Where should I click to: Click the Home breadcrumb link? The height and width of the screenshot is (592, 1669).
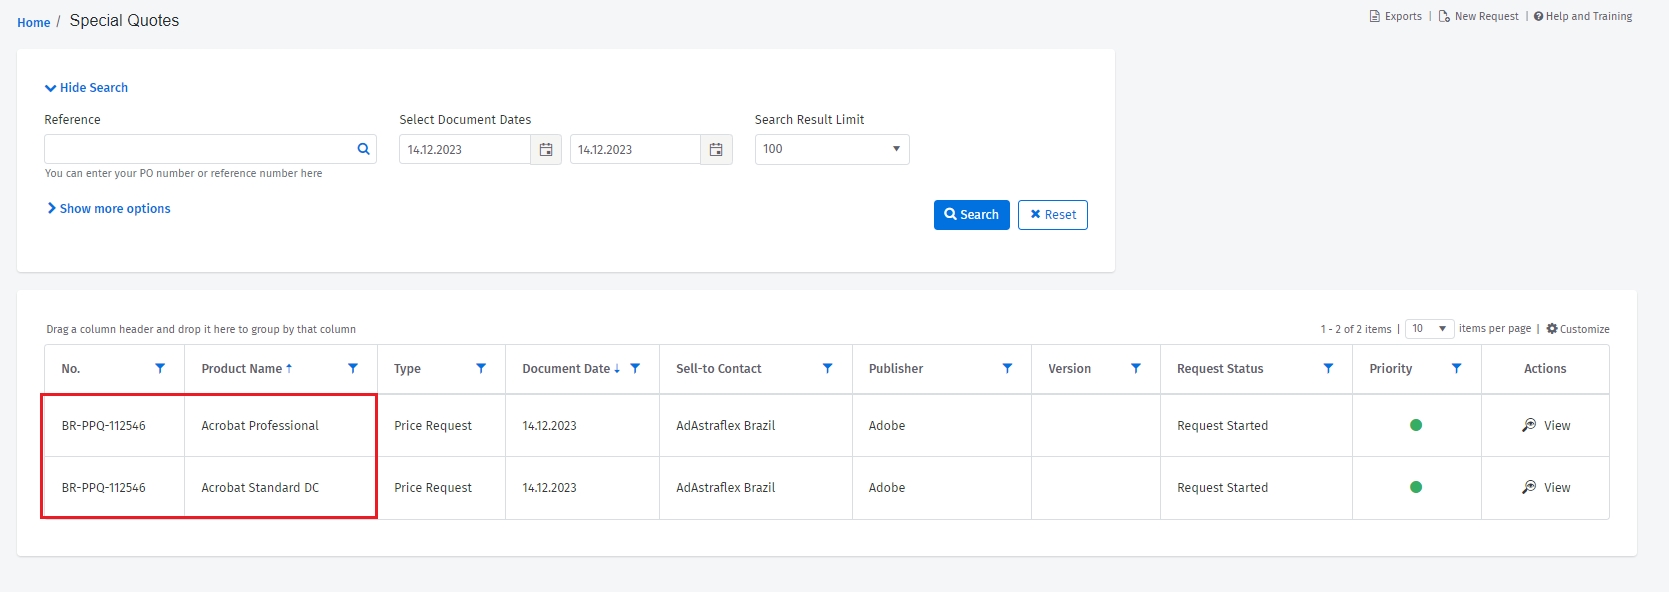pyautogui.click(x=33, y=22)
